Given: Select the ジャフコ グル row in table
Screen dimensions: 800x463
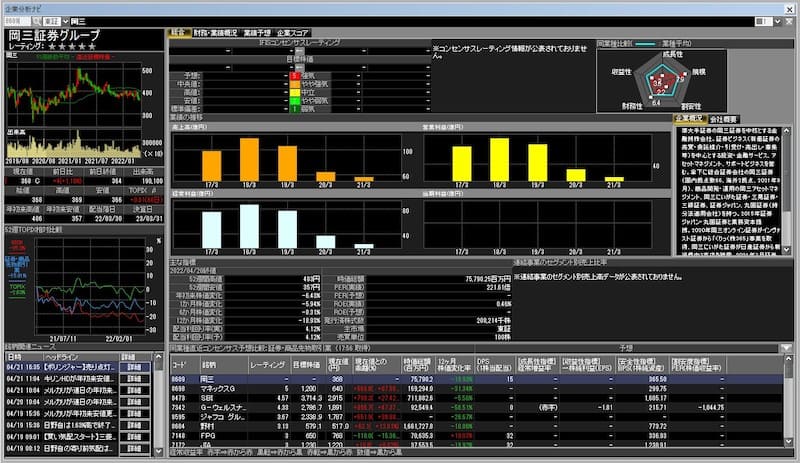Looking at the screenshot, I should click(x=476, y=417).
